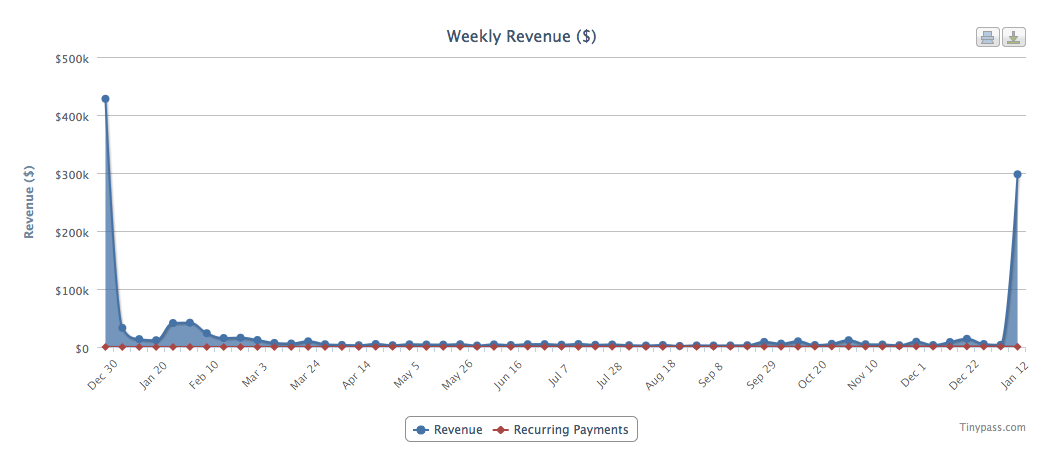Toggle the Revenue series legend label

[458, 430]
